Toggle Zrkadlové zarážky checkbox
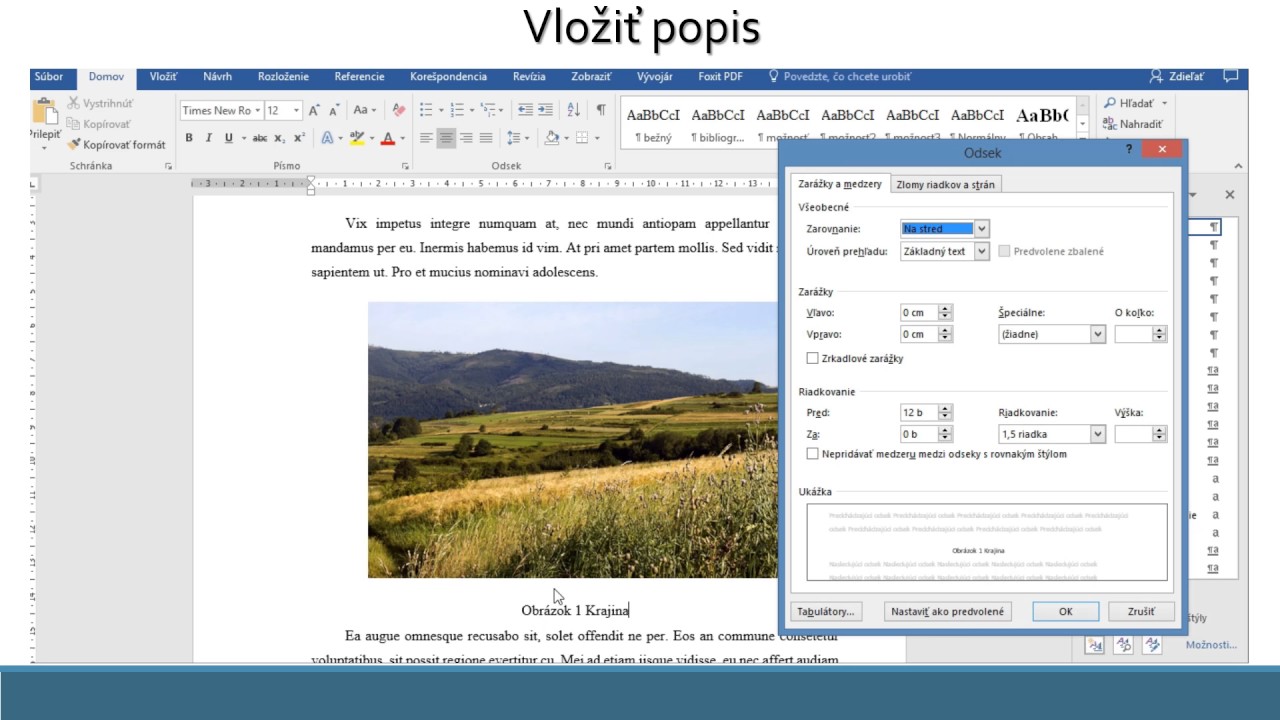This screenshot has width=1280, height=720. [812, 358]
